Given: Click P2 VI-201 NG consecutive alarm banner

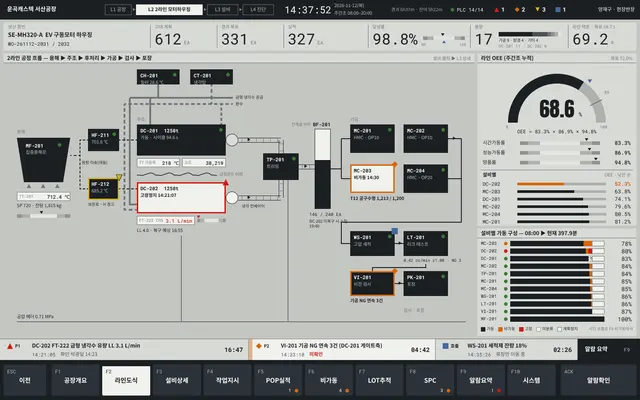Looking at the screenshot, I should [343, 349].
